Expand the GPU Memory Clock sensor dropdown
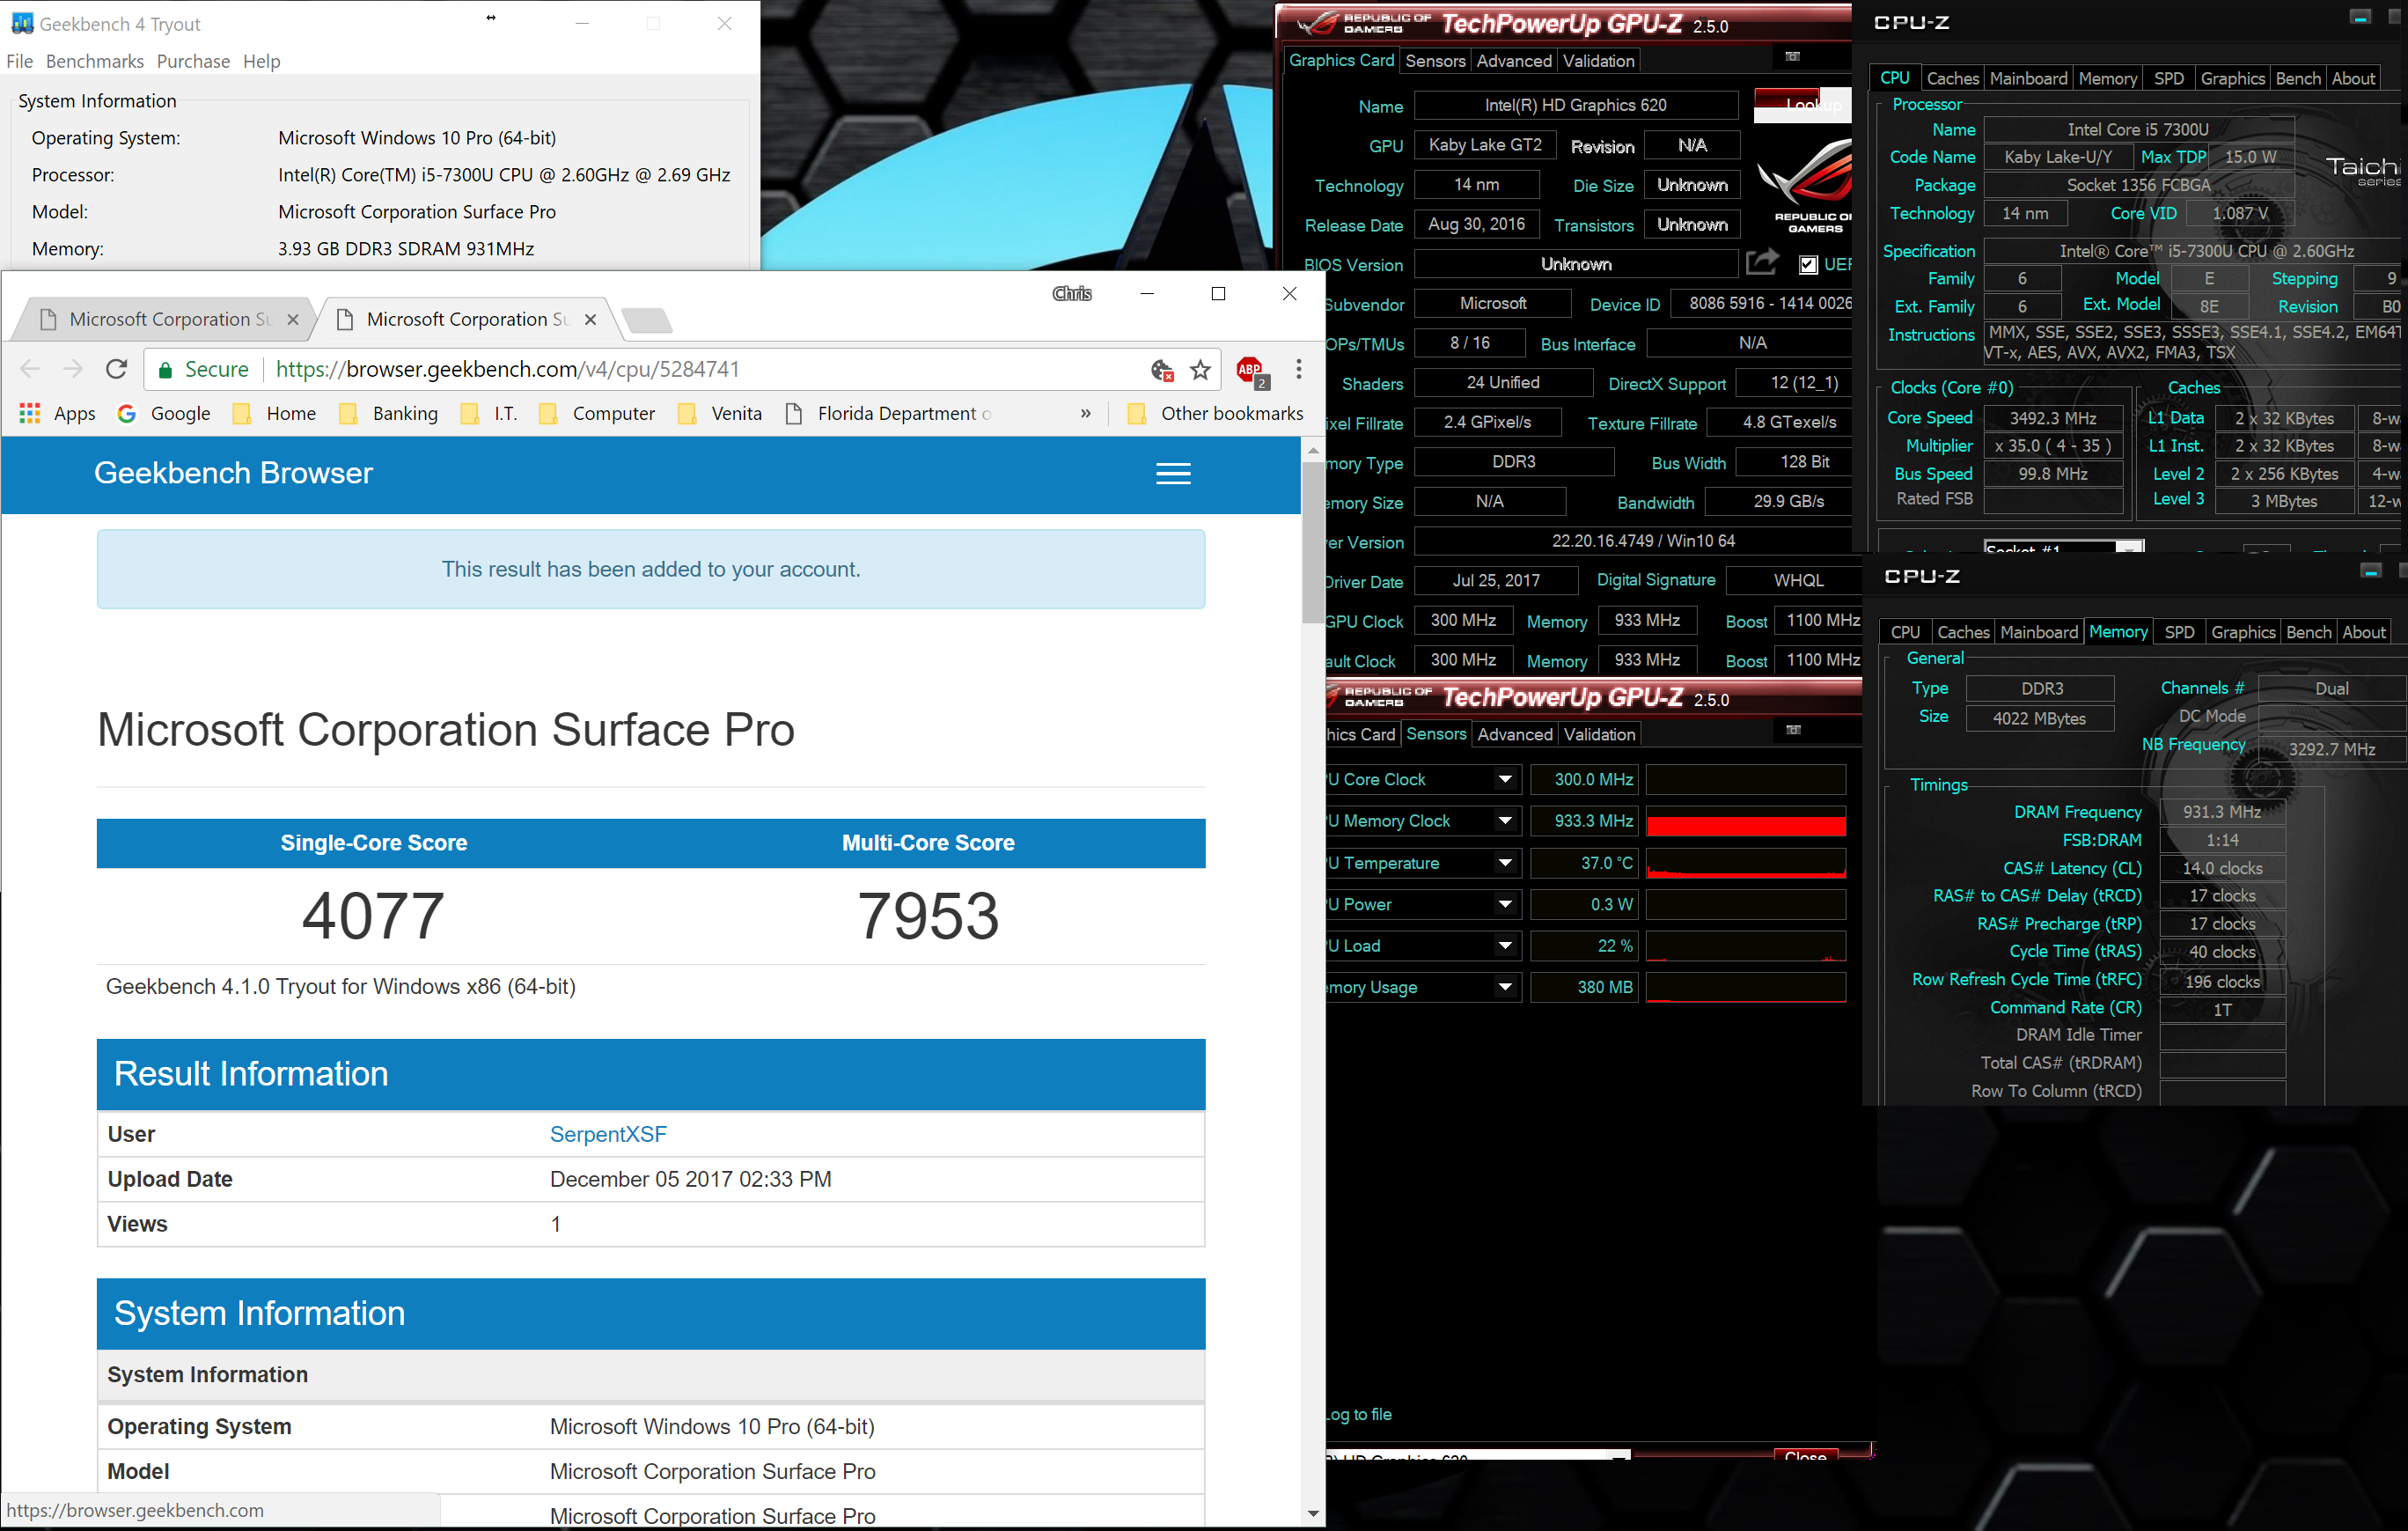 coord(1505,821)
